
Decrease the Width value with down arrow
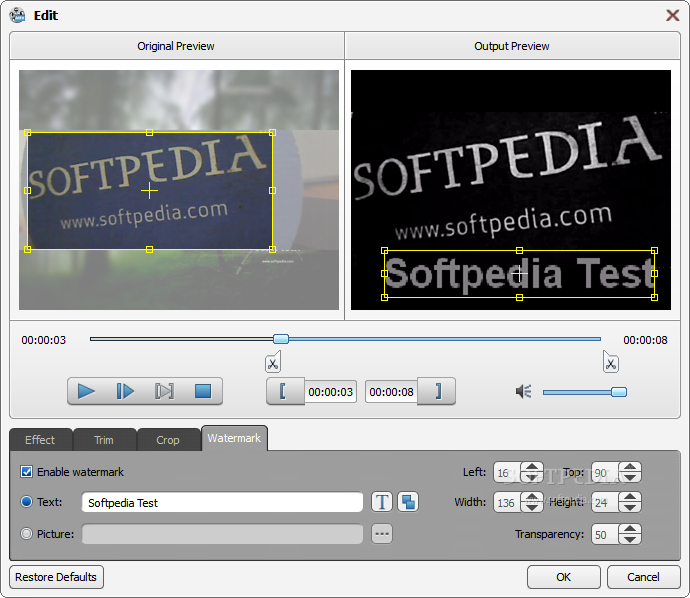click(x=532, y=507)
